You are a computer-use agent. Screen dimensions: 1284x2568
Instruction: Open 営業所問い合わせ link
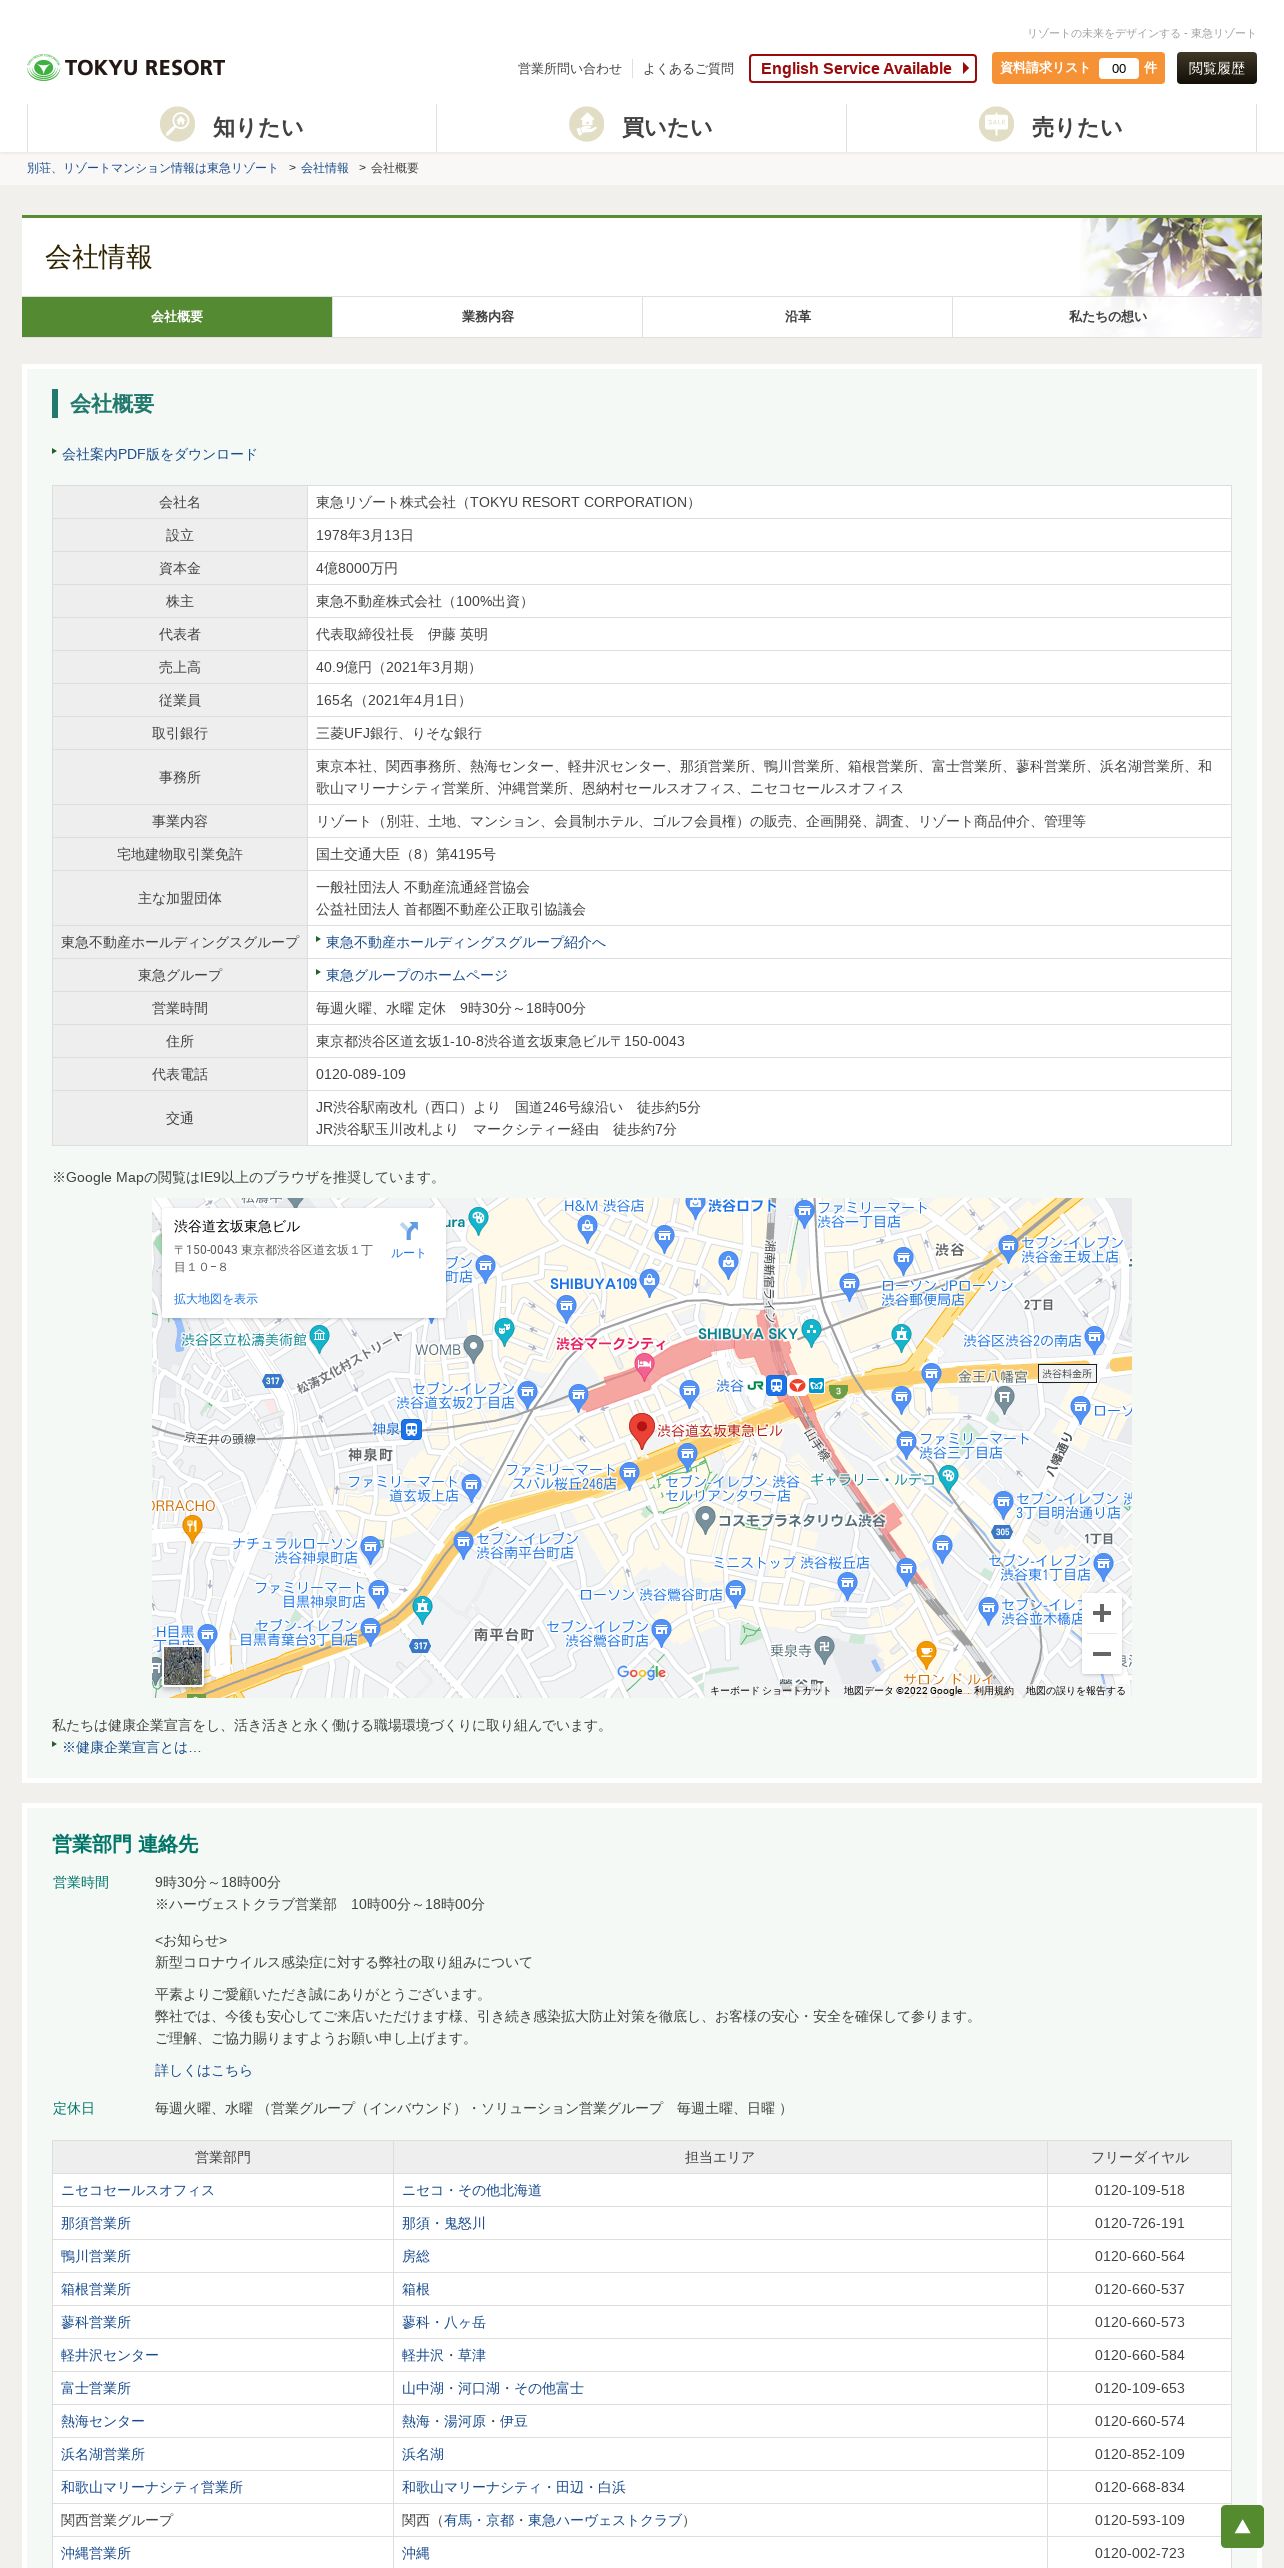(x=570, y=69)
